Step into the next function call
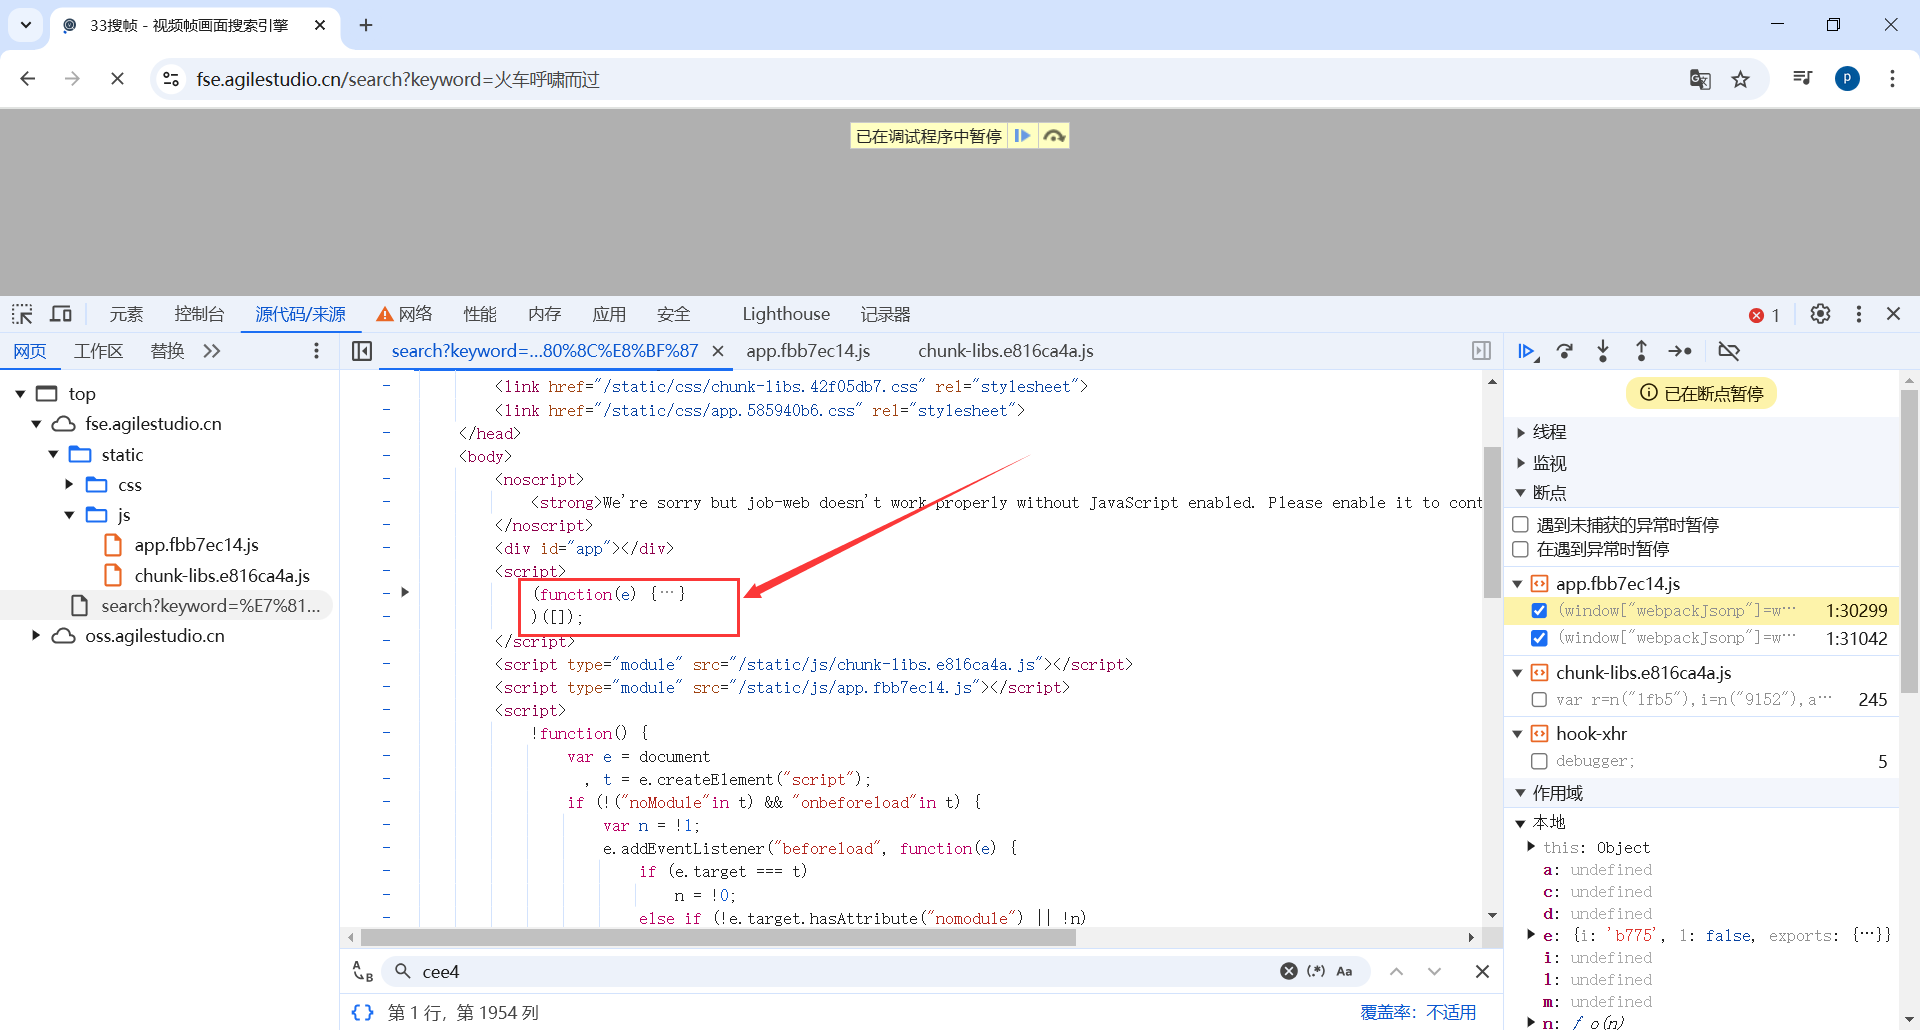Image resolution: width=1920 pixels, height=1030 pixels. [x=1603, y=351]
